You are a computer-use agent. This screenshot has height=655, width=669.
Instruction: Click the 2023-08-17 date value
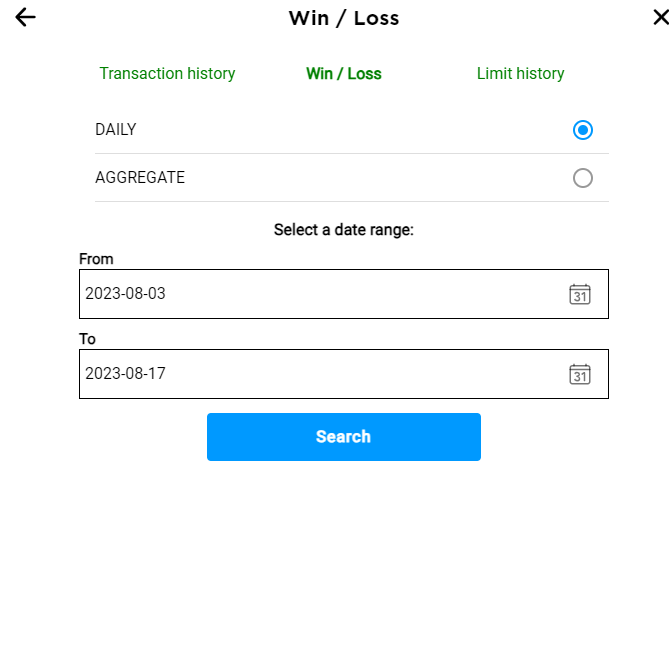(x=125, y=373)
